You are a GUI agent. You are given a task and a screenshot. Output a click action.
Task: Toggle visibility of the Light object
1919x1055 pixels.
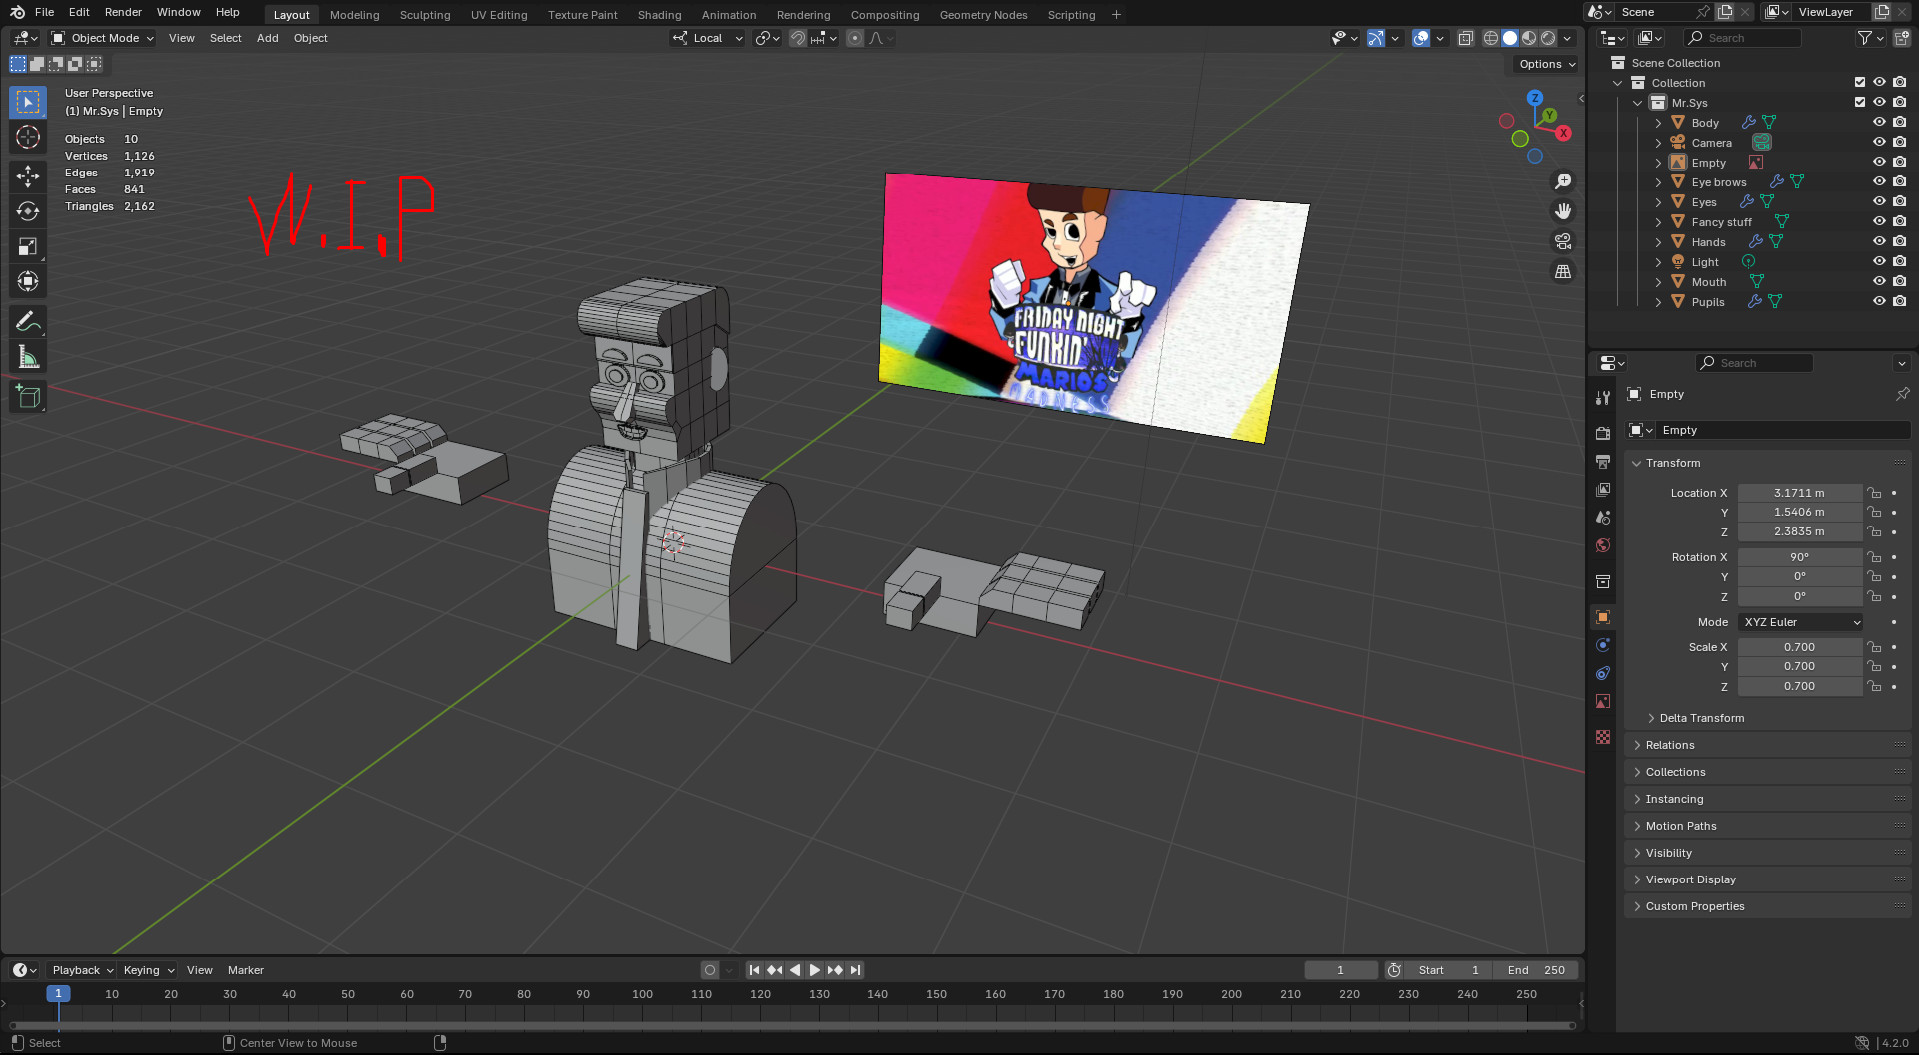pyautogui.click(x=1879, y=262)
